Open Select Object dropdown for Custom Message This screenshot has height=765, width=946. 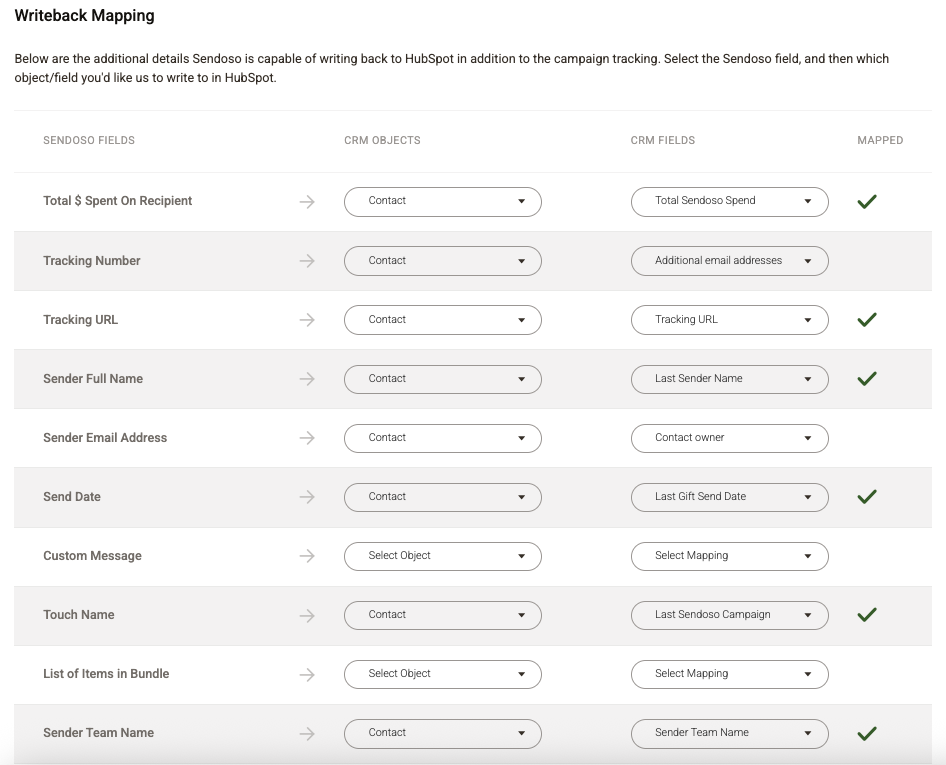[x=443, y=556]
